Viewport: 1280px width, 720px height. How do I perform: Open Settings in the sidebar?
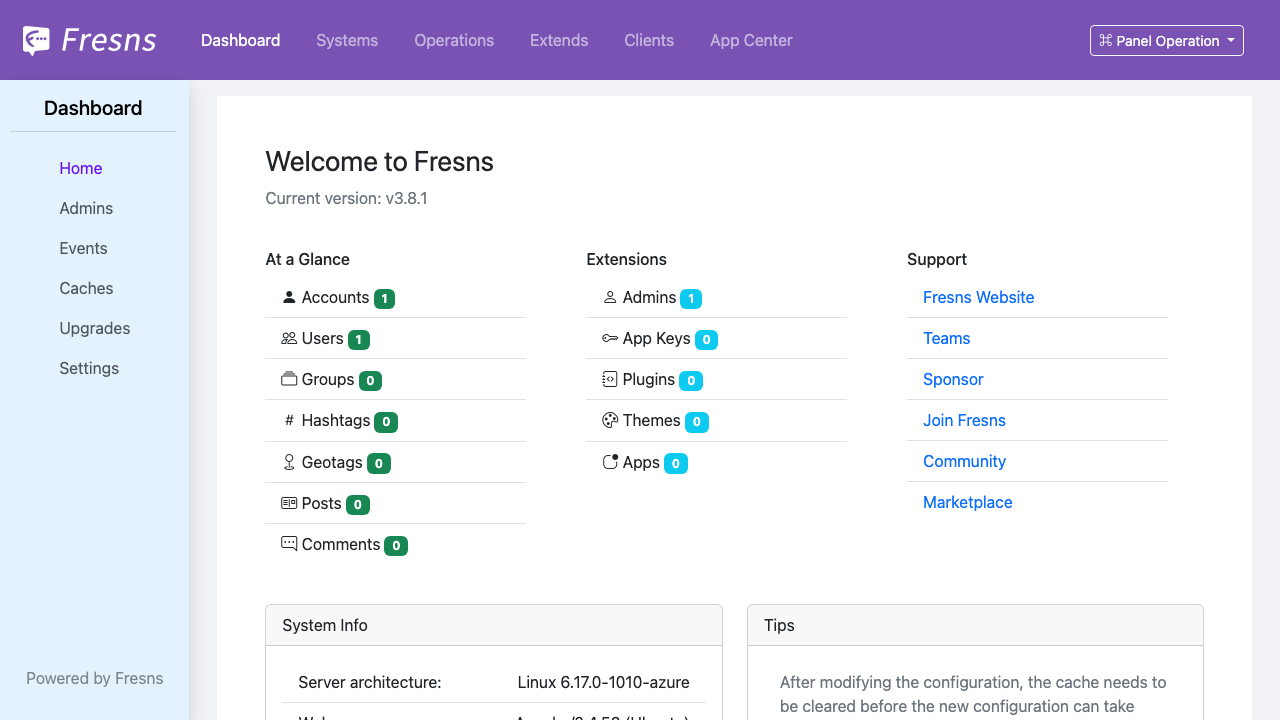(x=89, y=368)
